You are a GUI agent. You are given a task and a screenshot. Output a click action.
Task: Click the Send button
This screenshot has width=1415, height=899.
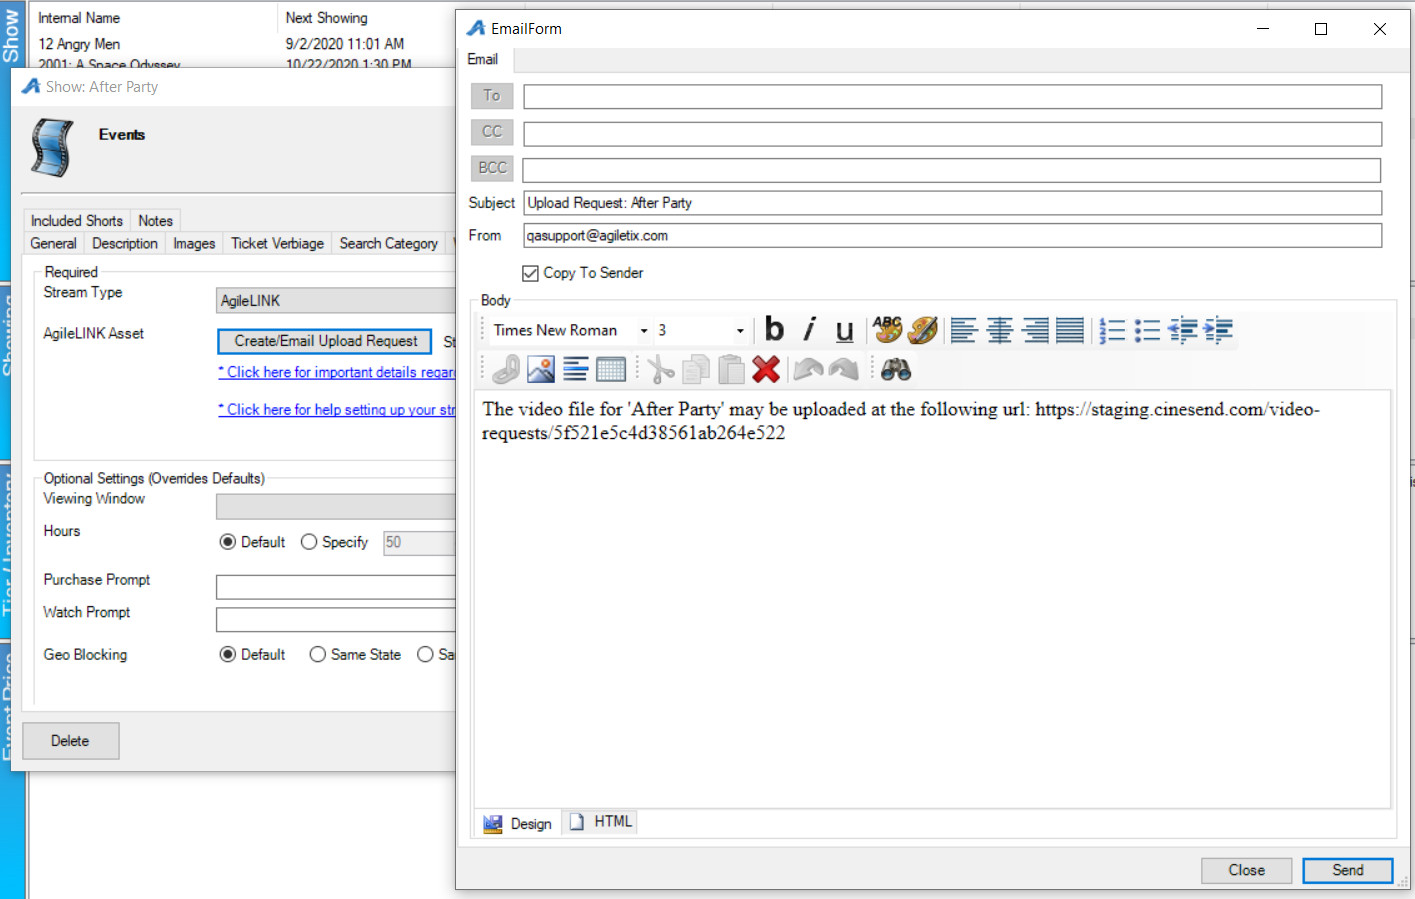(x=1347, y=871)
